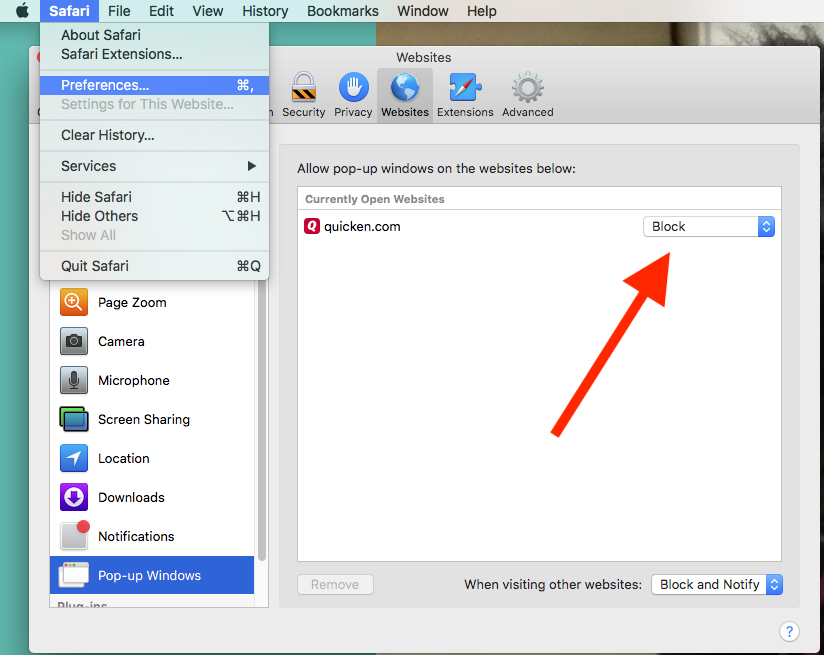Click the Remove button
Screen dimensions: 824x655
click(335, 585)
